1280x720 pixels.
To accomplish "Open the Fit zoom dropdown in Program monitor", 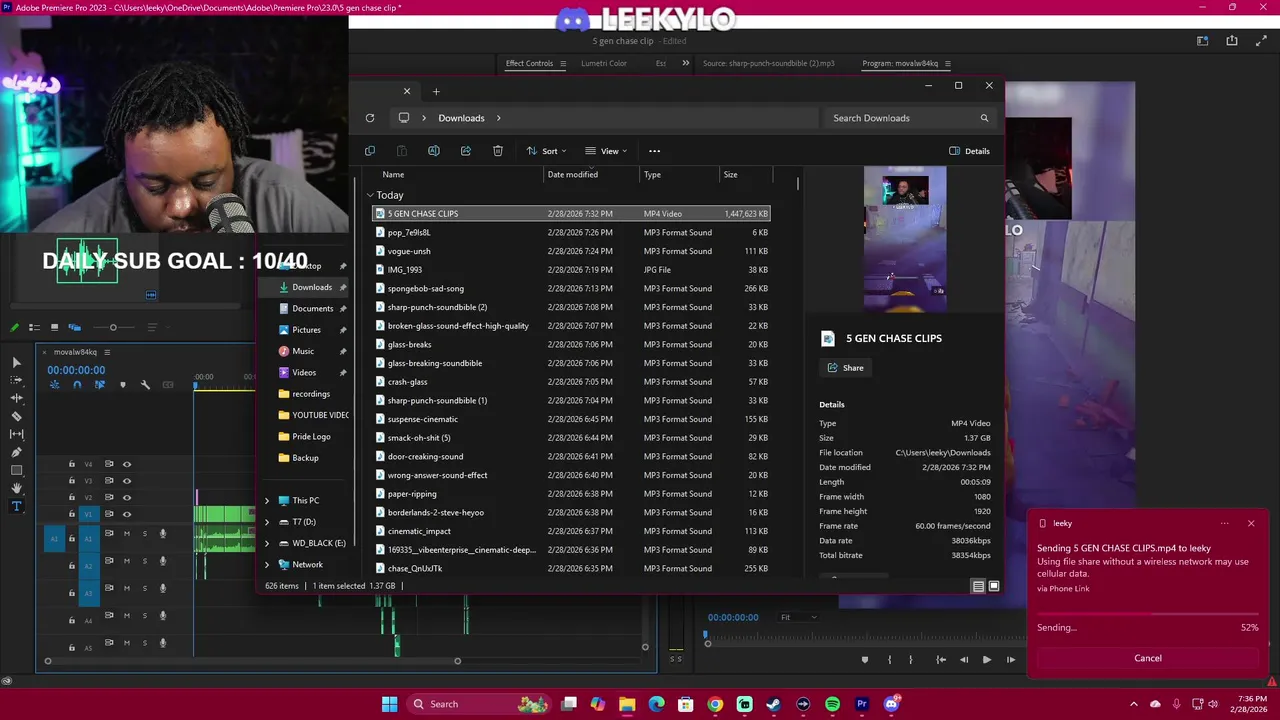I will point(799,617).
